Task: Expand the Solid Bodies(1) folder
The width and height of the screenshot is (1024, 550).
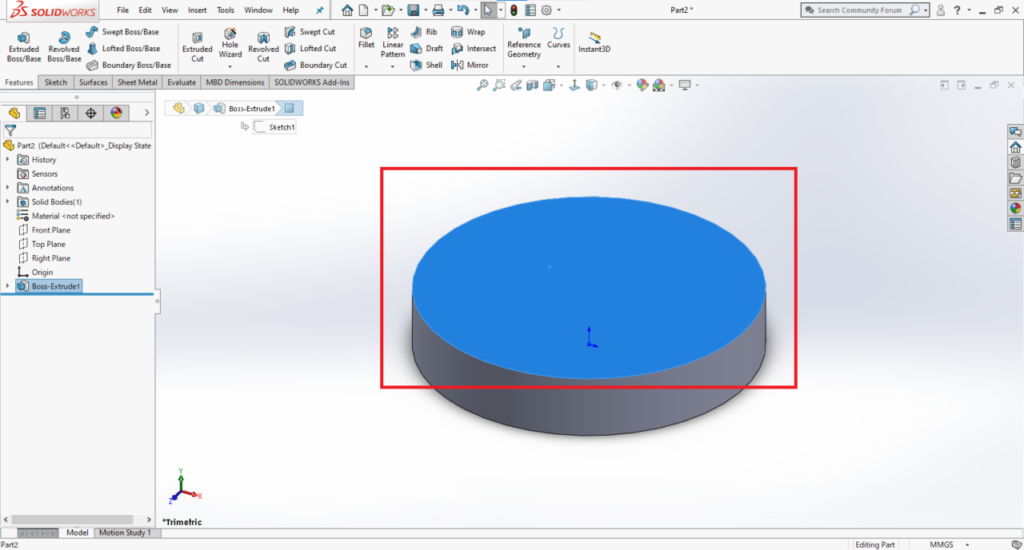Action: 9,202
